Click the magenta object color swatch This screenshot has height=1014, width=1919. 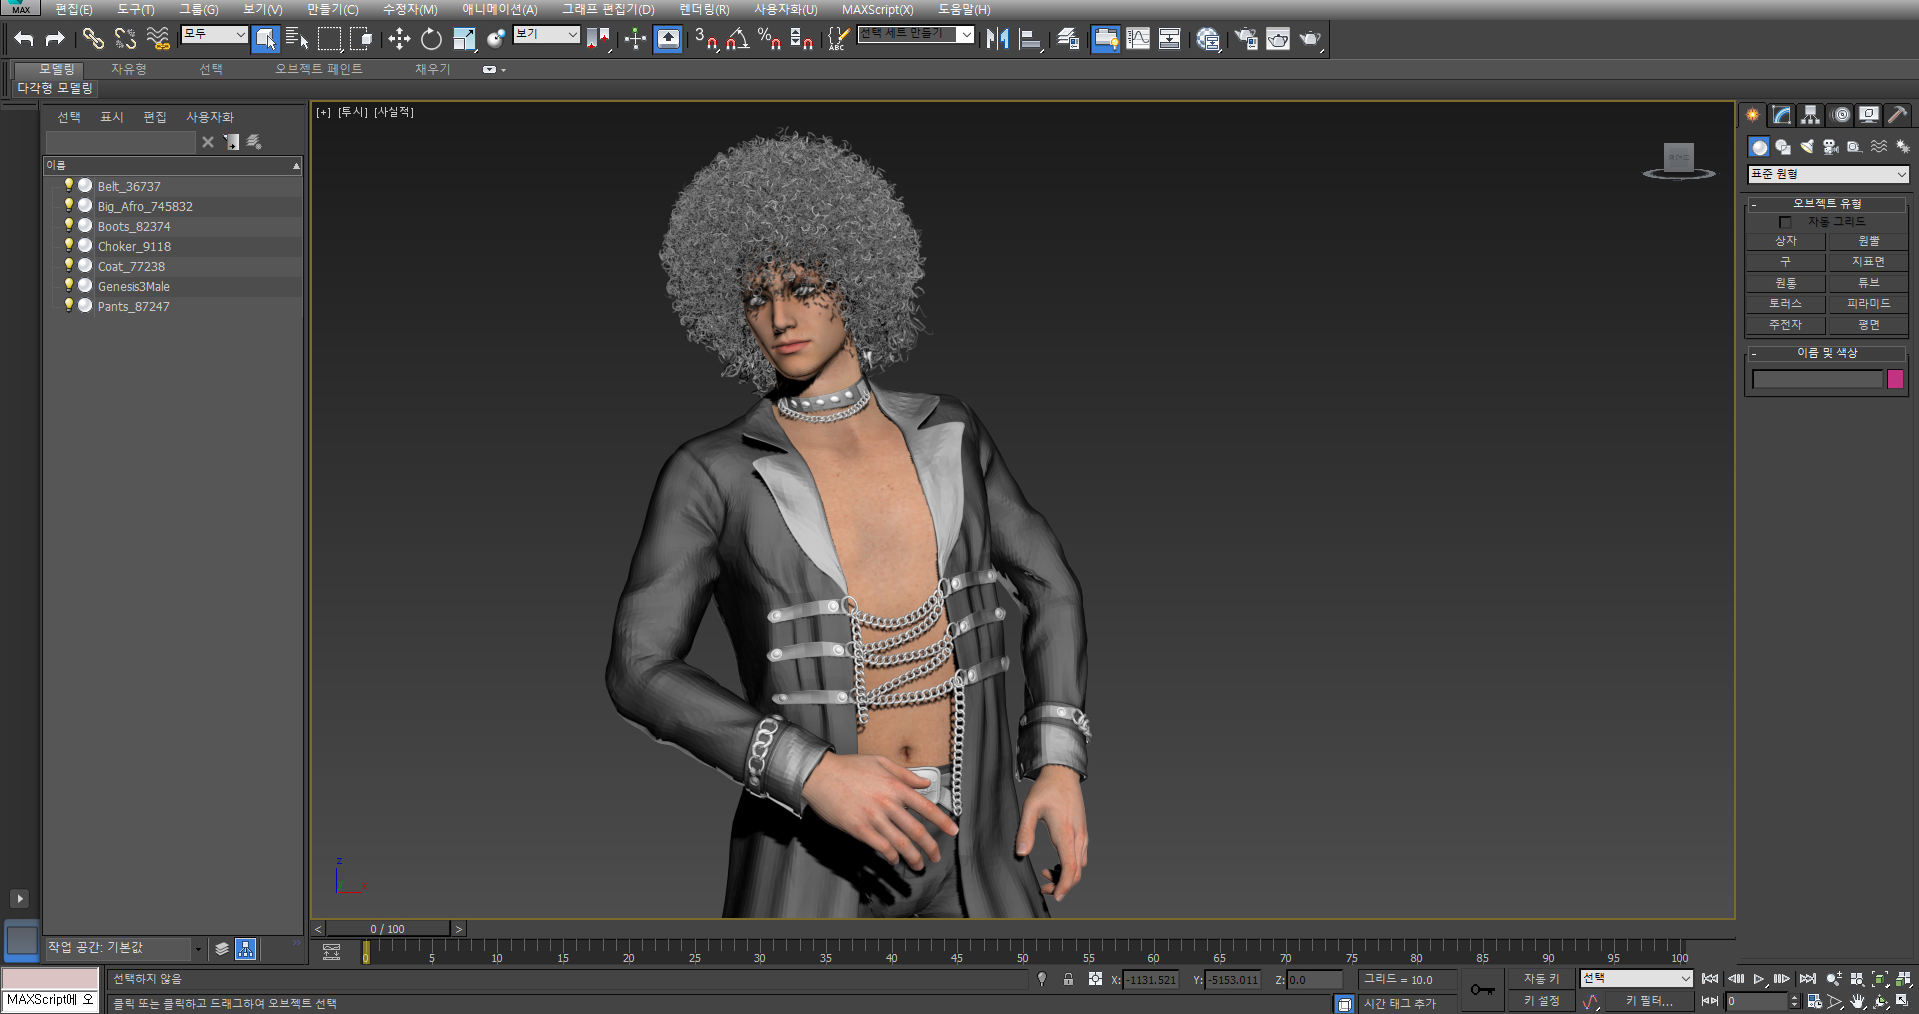click(1895, 379)
